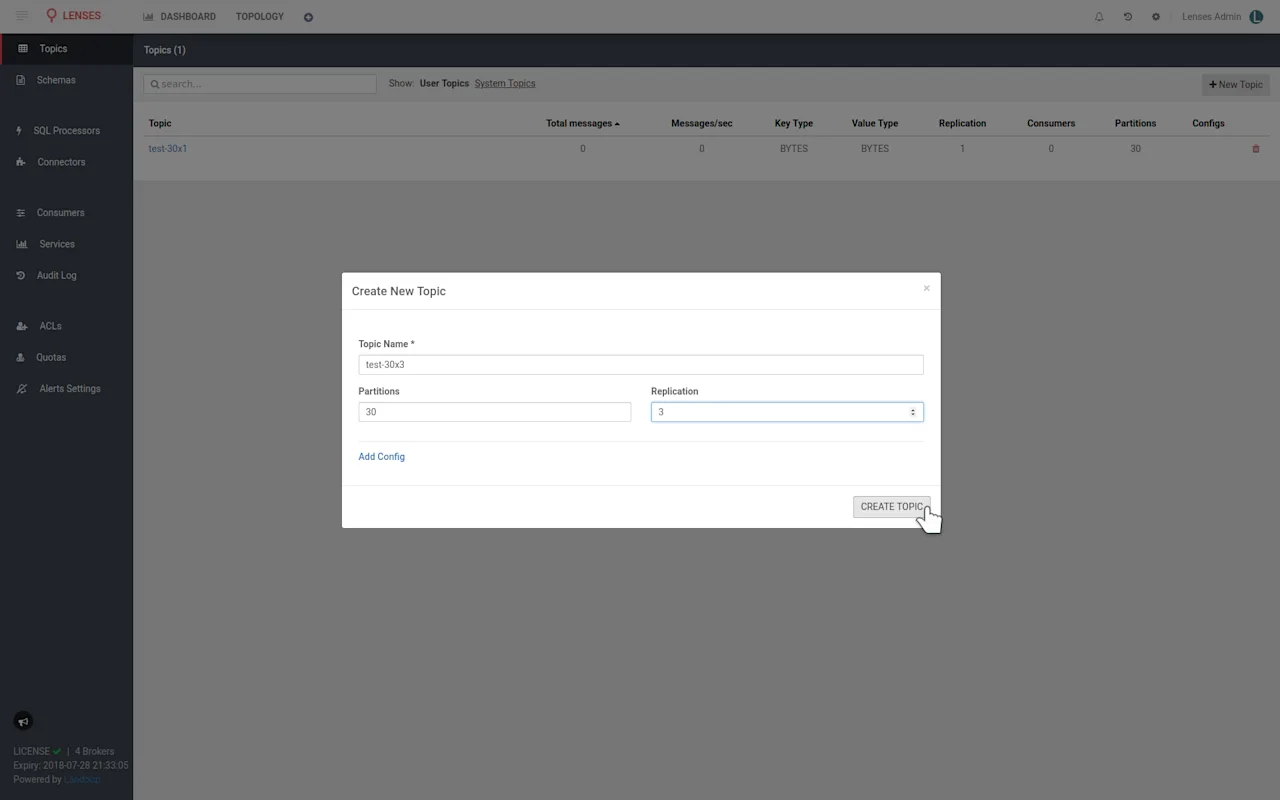Open the hamburger menu icon
Screen dimensions: 1280x800
22,16
